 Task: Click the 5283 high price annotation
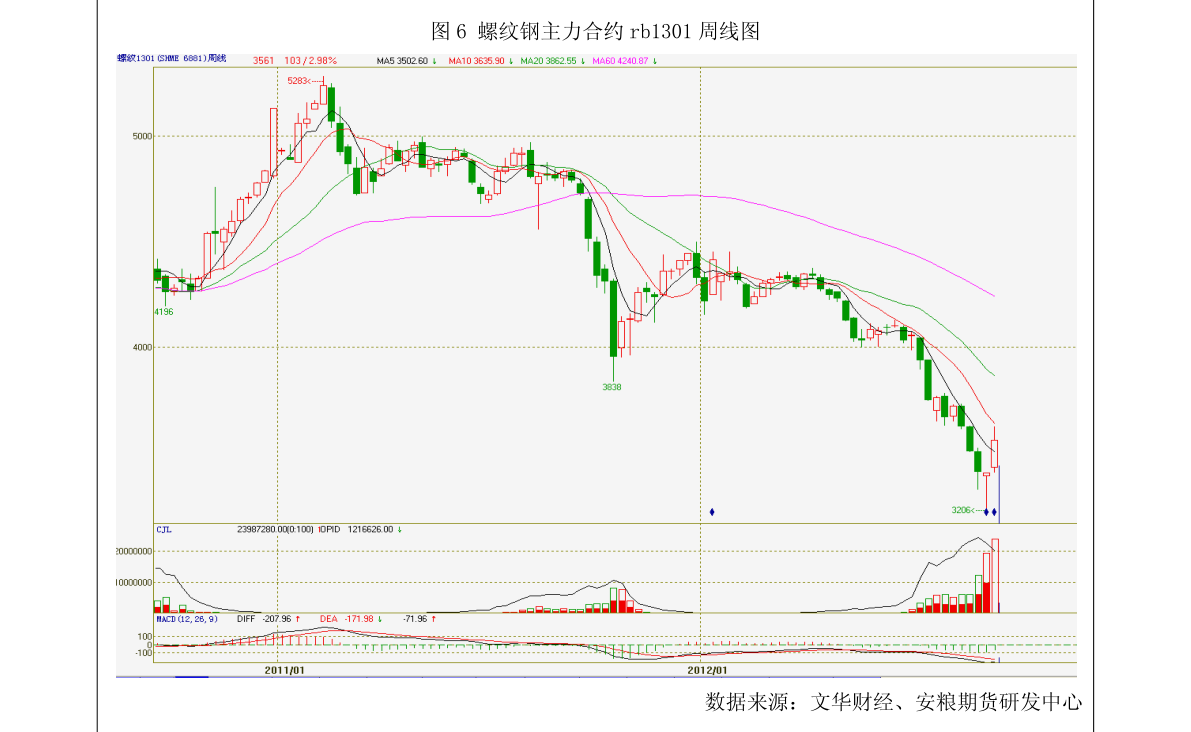click(301, 80)
